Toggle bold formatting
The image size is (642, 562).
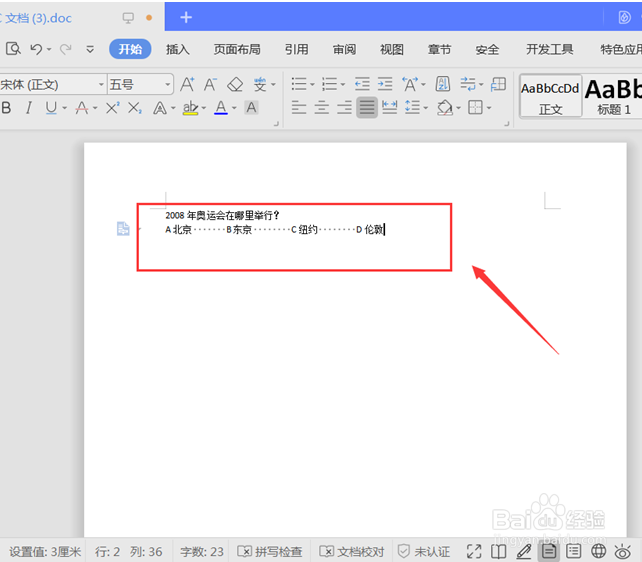tap(6, 108)
